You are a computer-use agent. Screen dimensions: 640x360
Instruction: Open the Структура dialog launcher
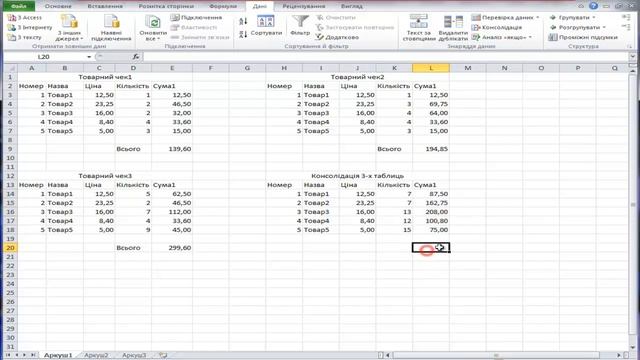point(629,47)
